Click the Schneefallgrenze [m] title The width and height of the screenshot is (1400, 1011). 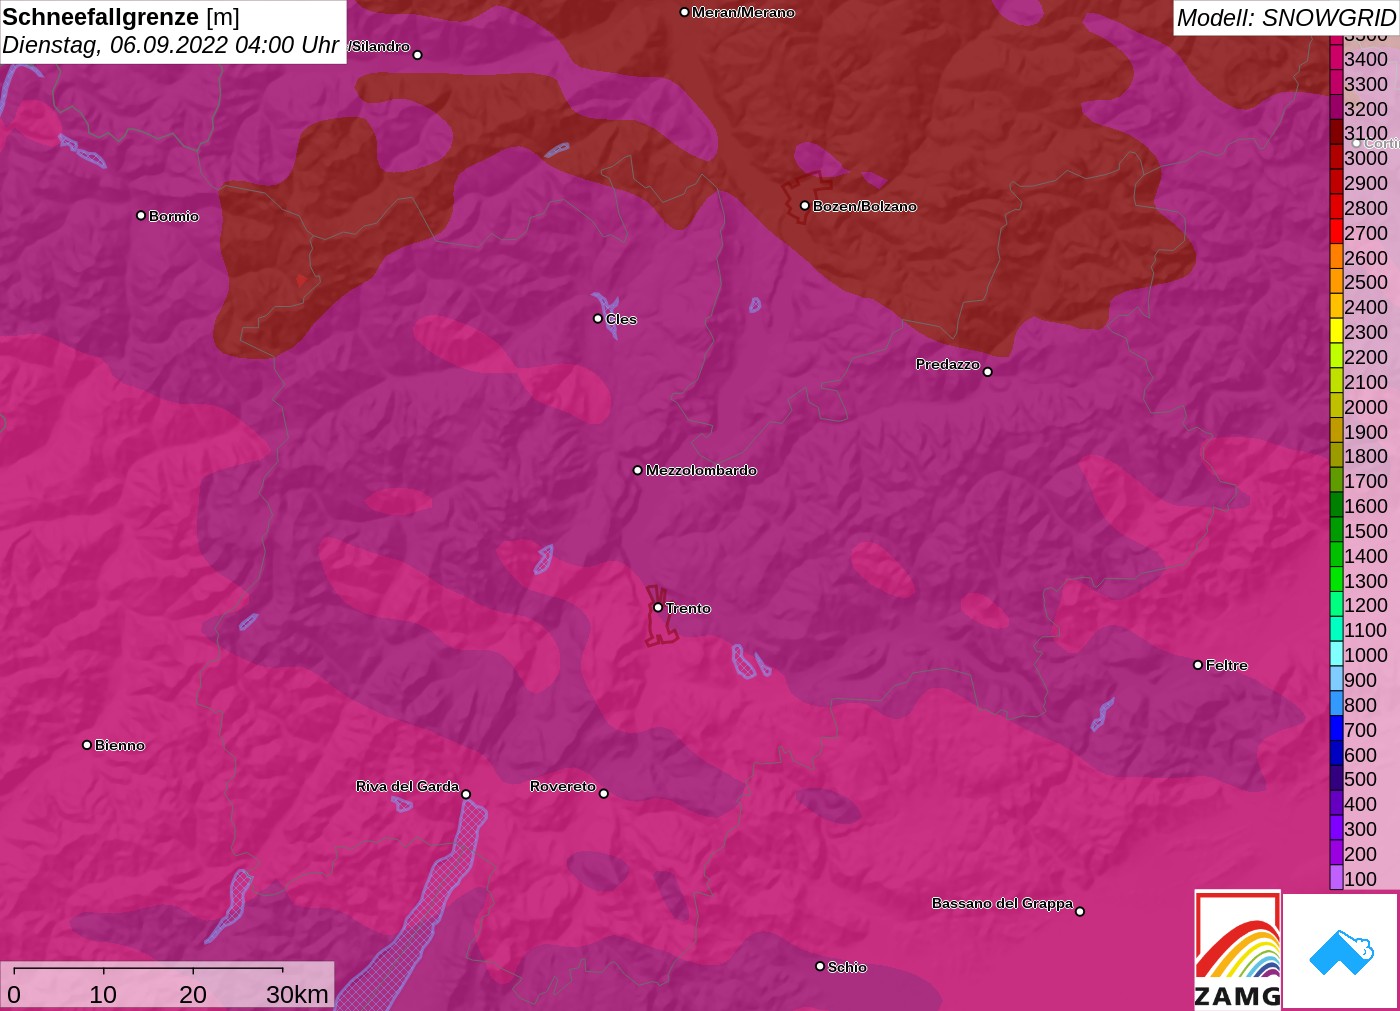(x=121, y=17)
